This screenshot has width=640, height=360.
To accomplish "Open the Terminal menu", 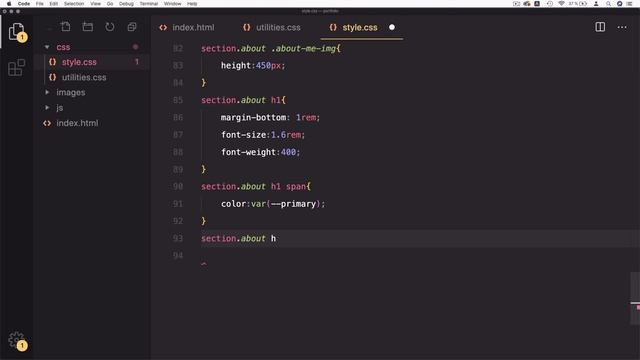I will tap(149, 4).
